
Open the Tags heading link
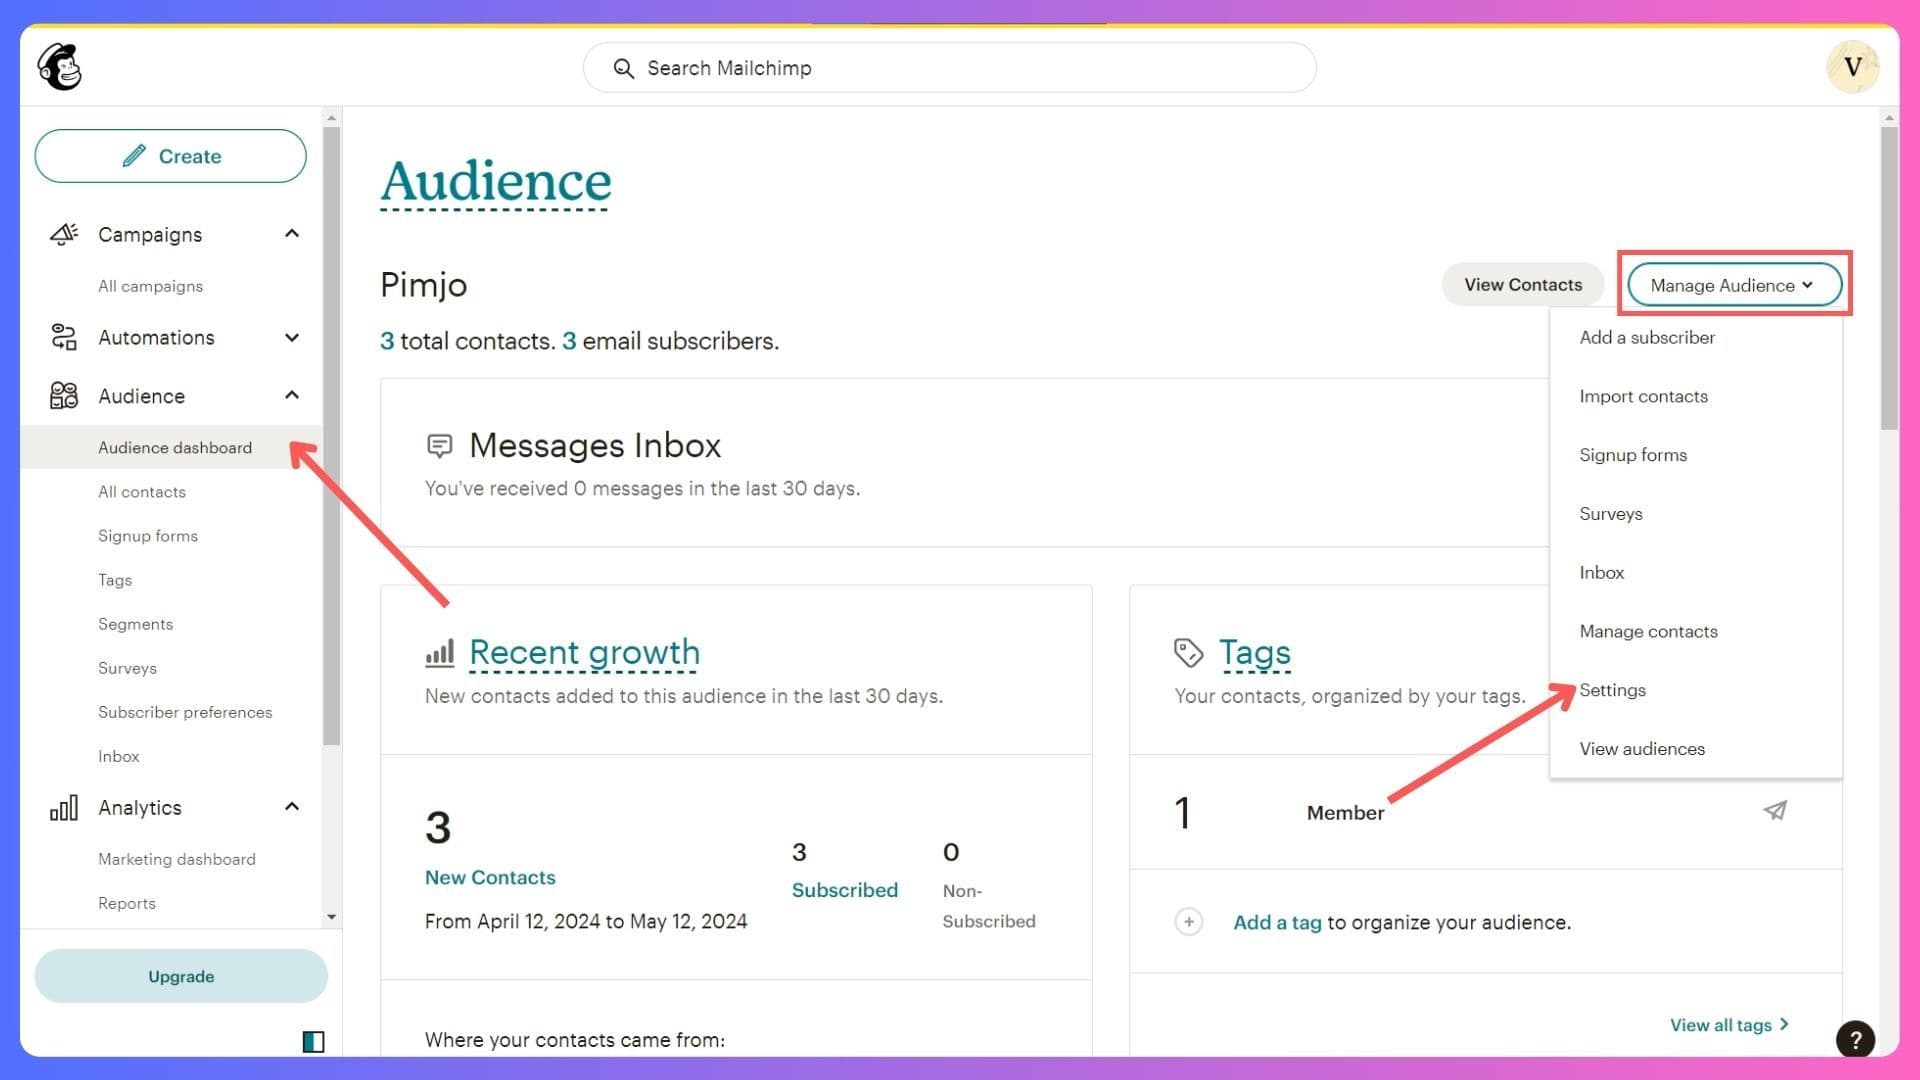1254,653
